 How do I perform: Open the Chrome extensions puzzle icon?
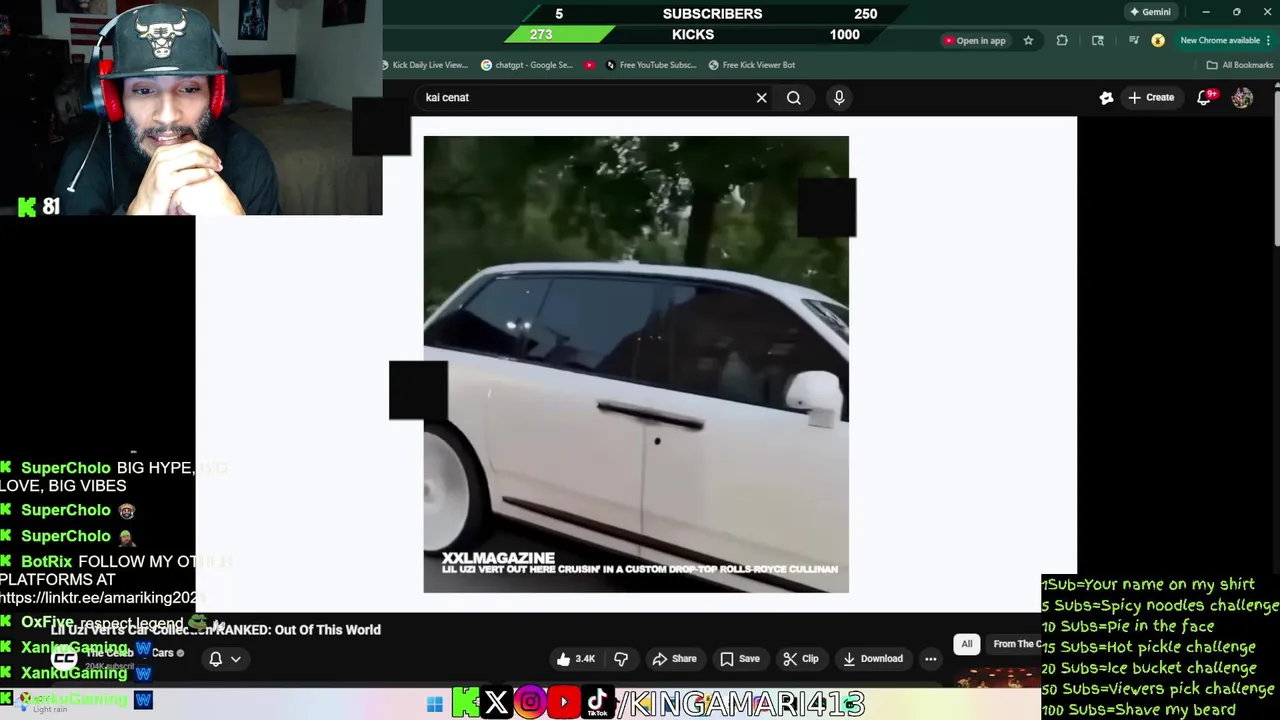point(1062,40)
